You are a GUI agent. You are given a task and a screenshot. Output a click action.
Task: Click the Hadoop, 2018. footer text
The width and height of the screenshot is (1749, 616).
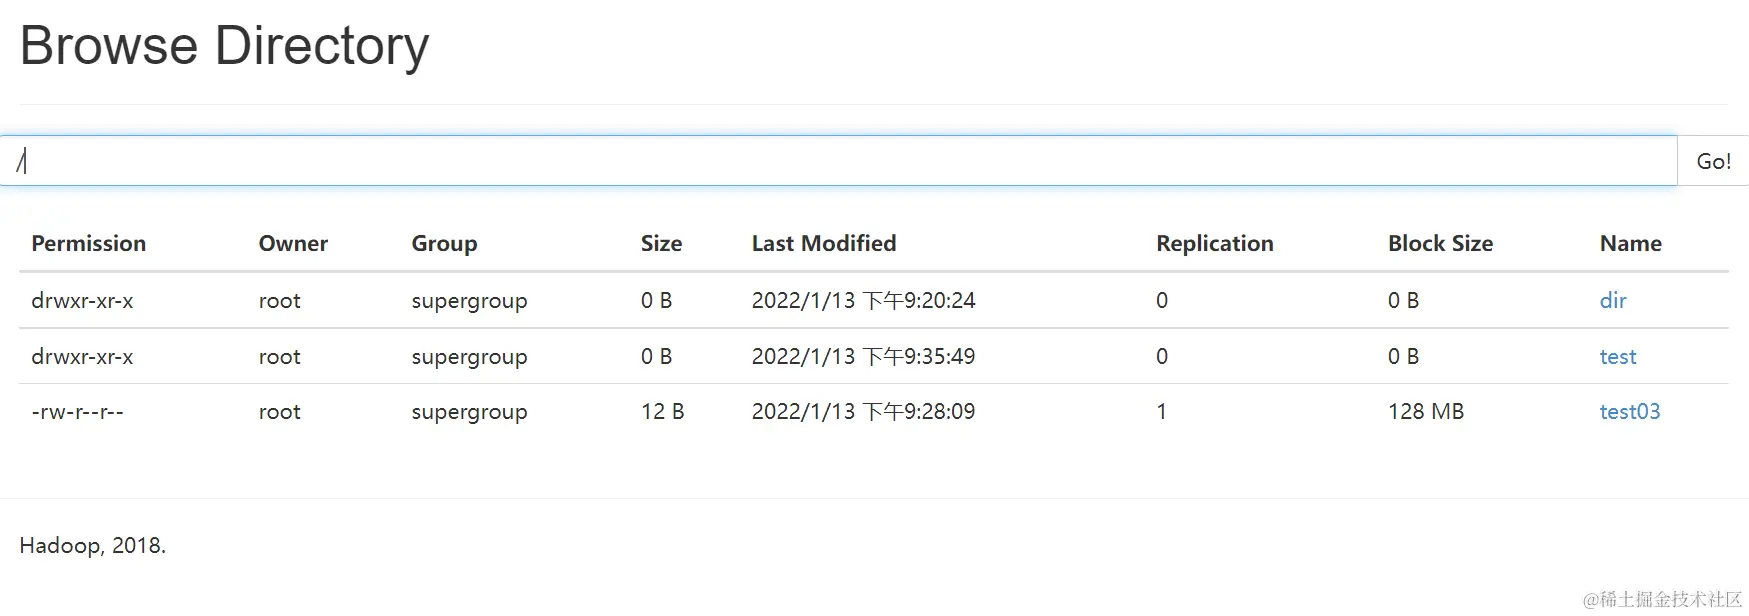click(x=93, y=545)
